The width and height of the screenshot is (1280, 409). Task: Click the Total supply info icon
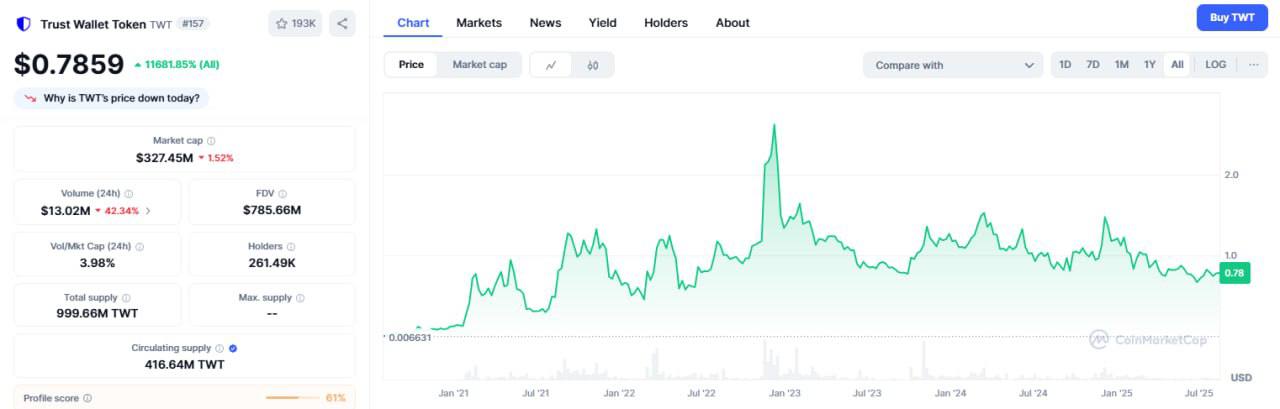(128, 298)
